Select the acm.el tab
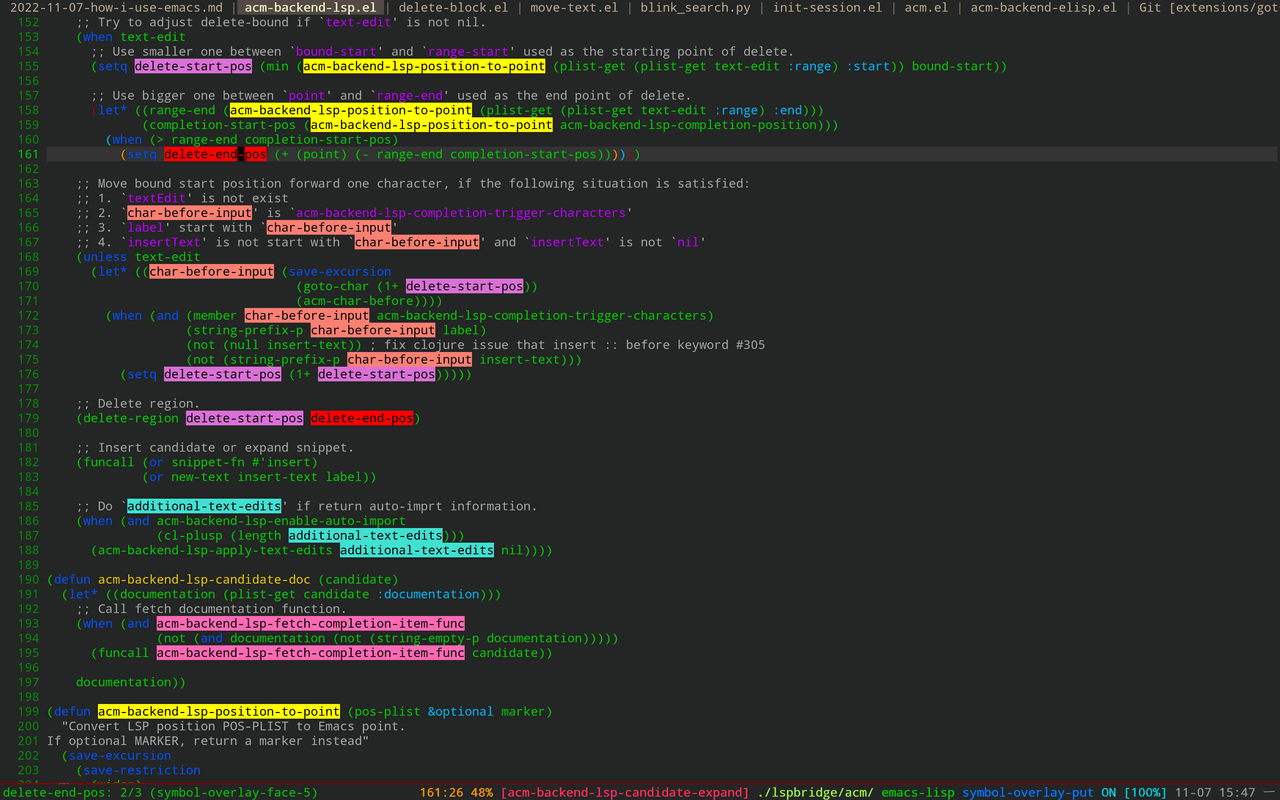Screen dimensions: 1280x800 [927, 8]
